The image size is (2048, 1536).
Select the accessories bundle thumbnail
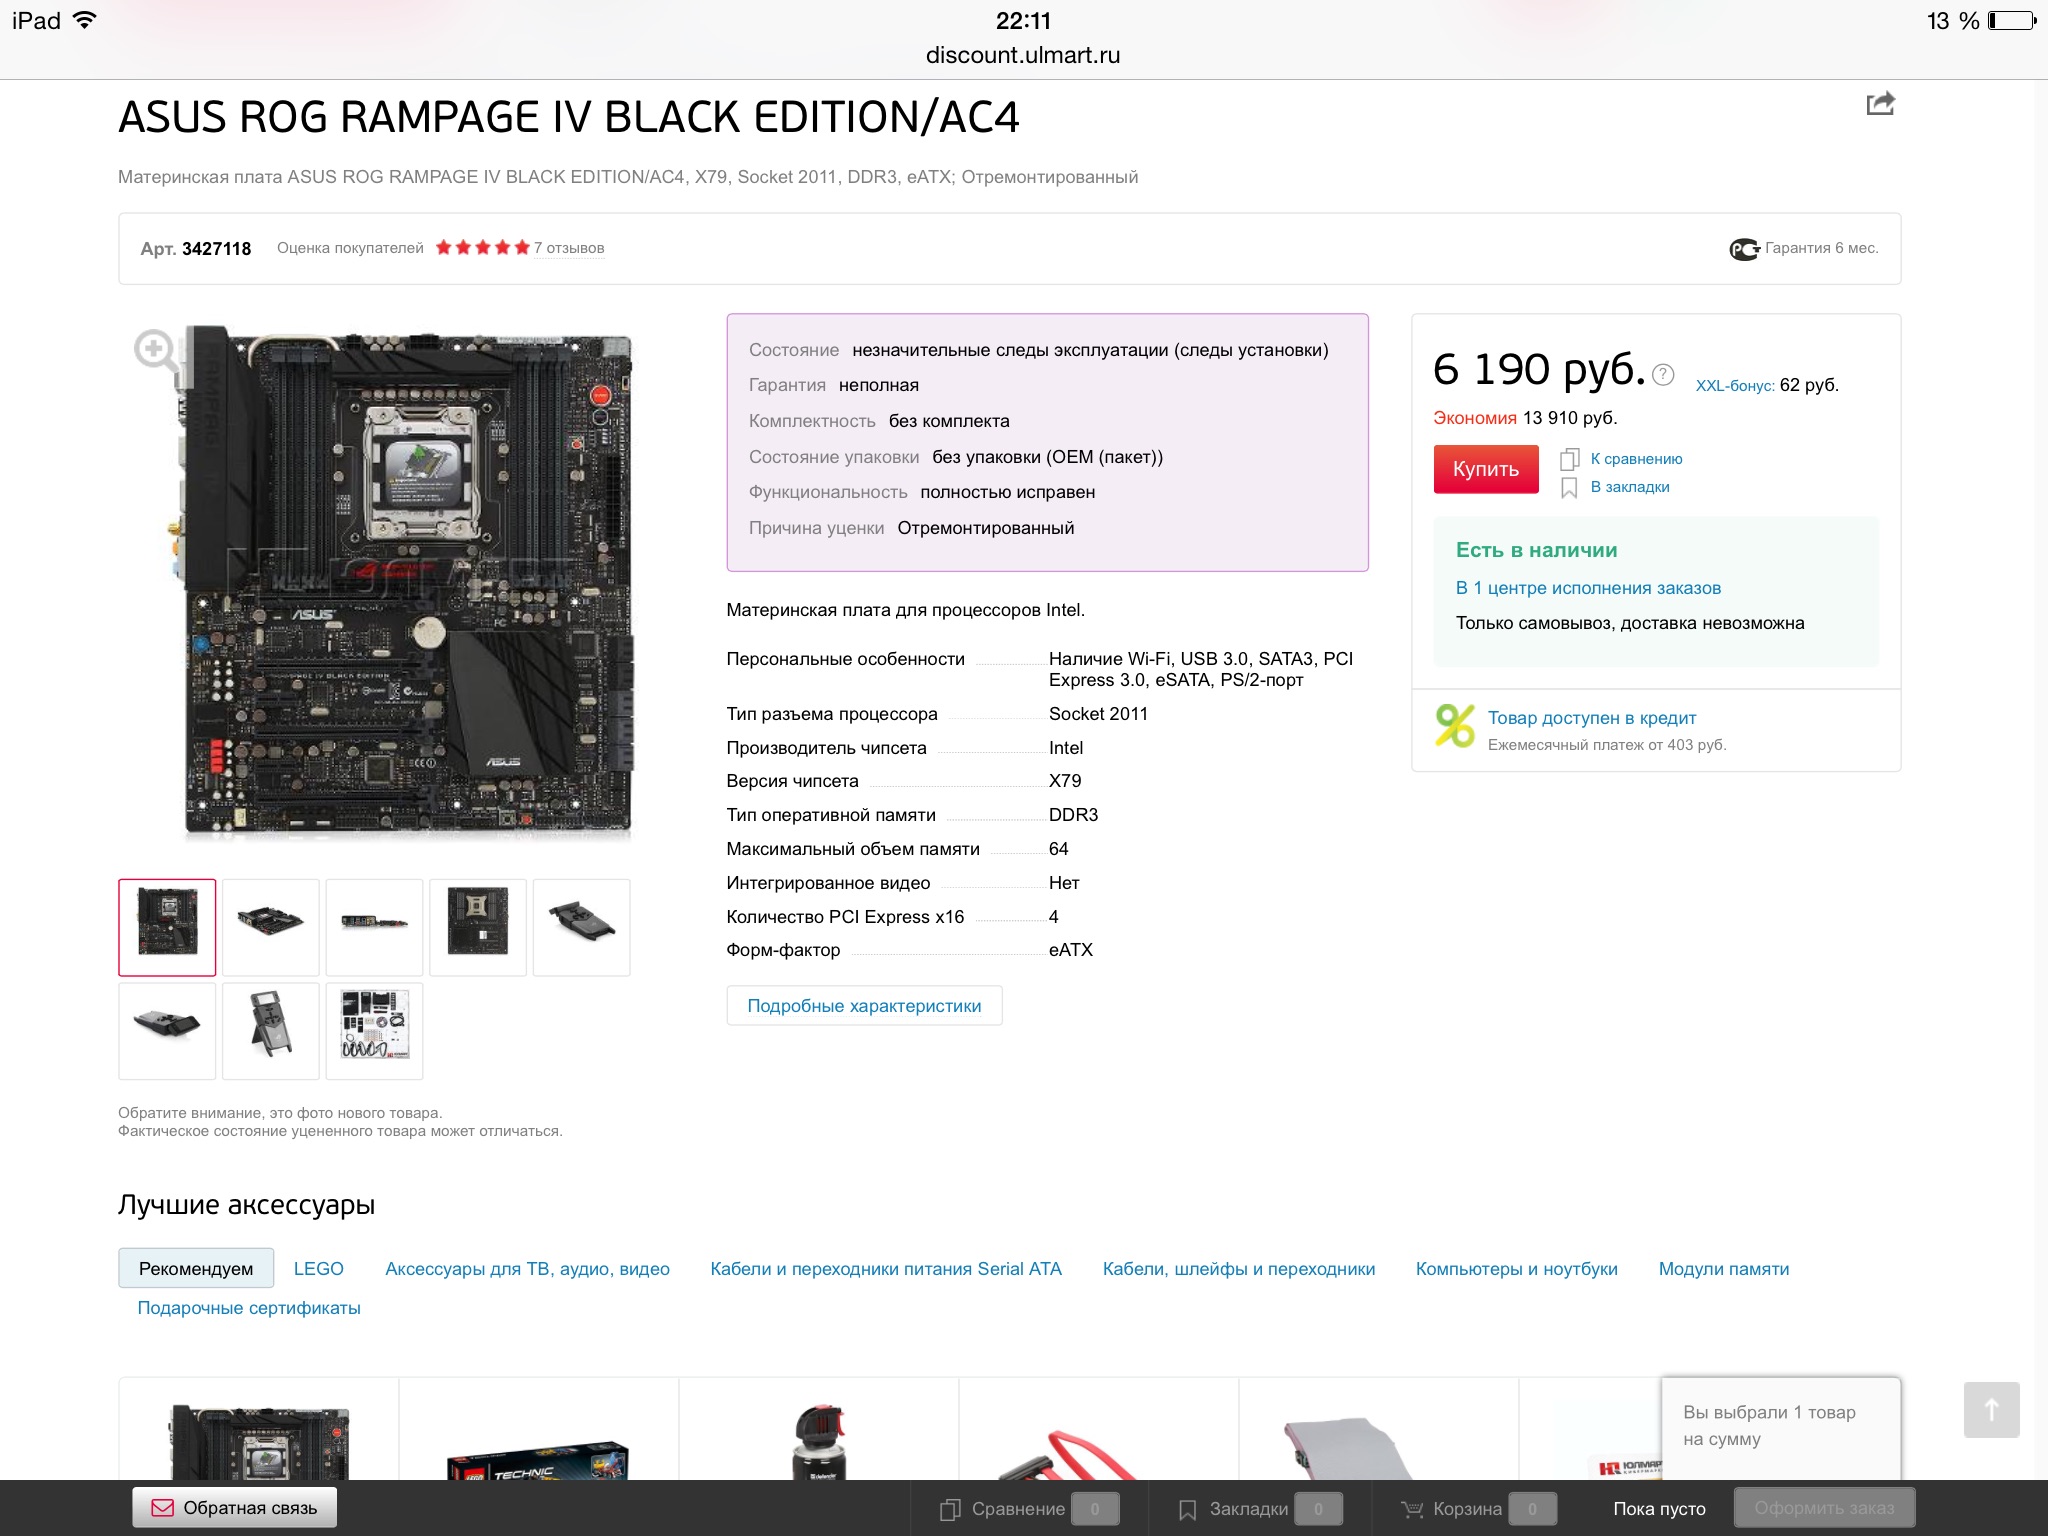(x=374, y=1031)
